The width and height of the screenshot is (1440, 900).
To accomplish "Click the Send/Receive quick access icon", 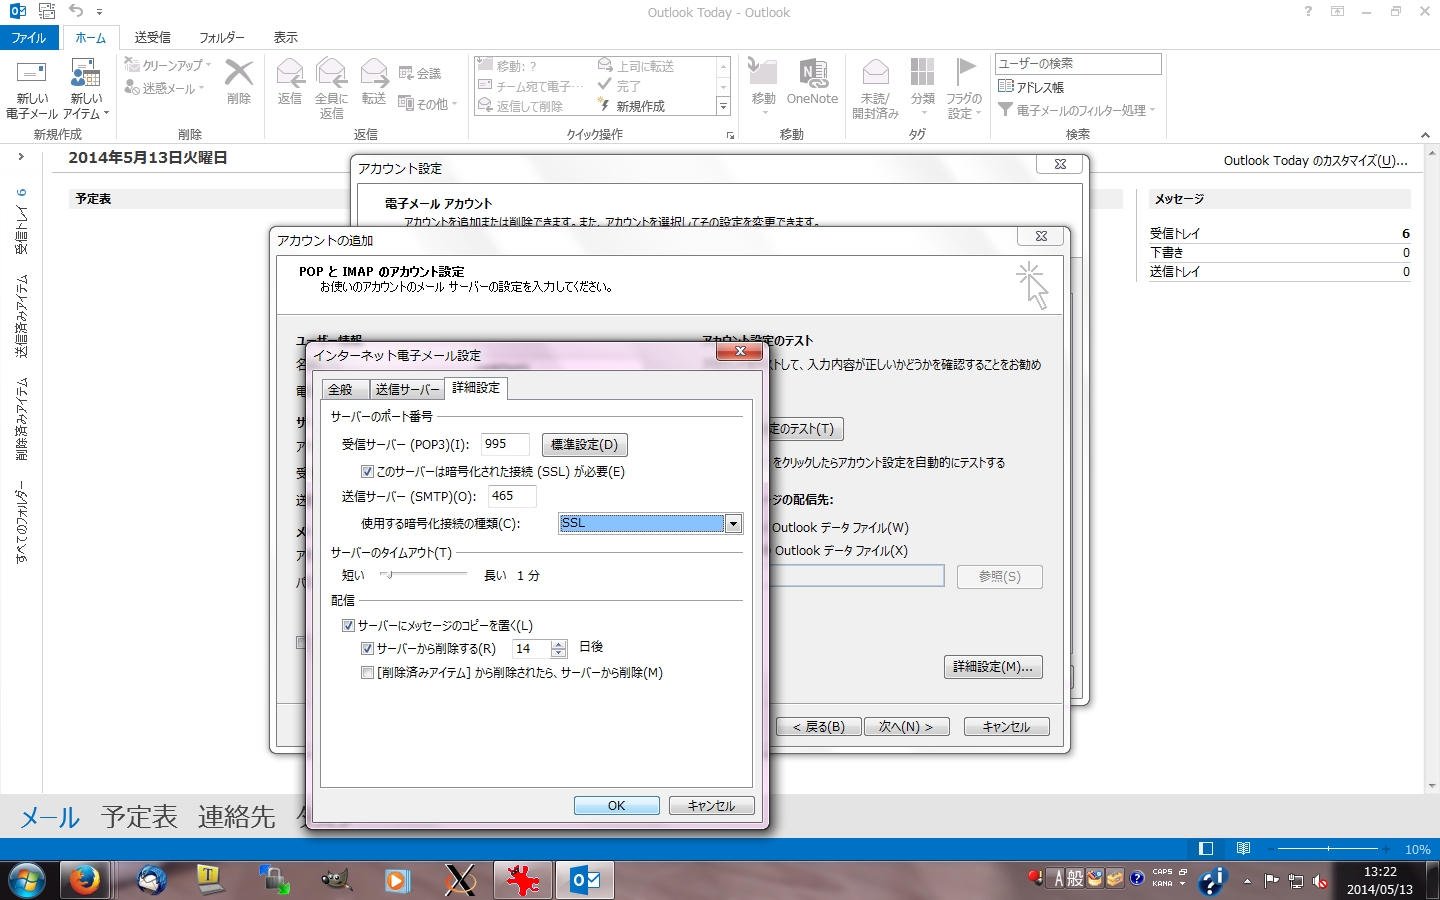I will [x=47, y=11].
